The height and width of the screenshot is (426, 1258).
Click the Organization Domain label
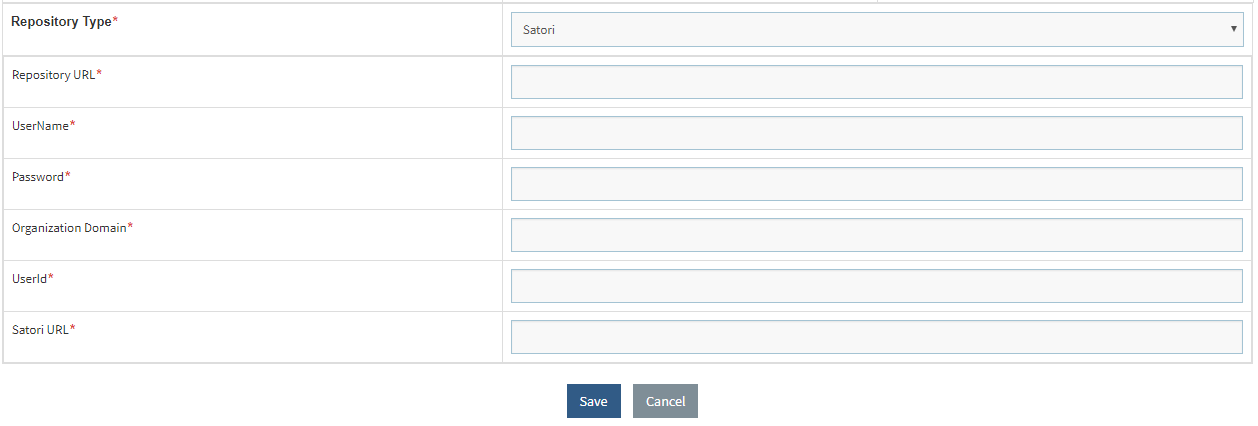tap(69, 228)
